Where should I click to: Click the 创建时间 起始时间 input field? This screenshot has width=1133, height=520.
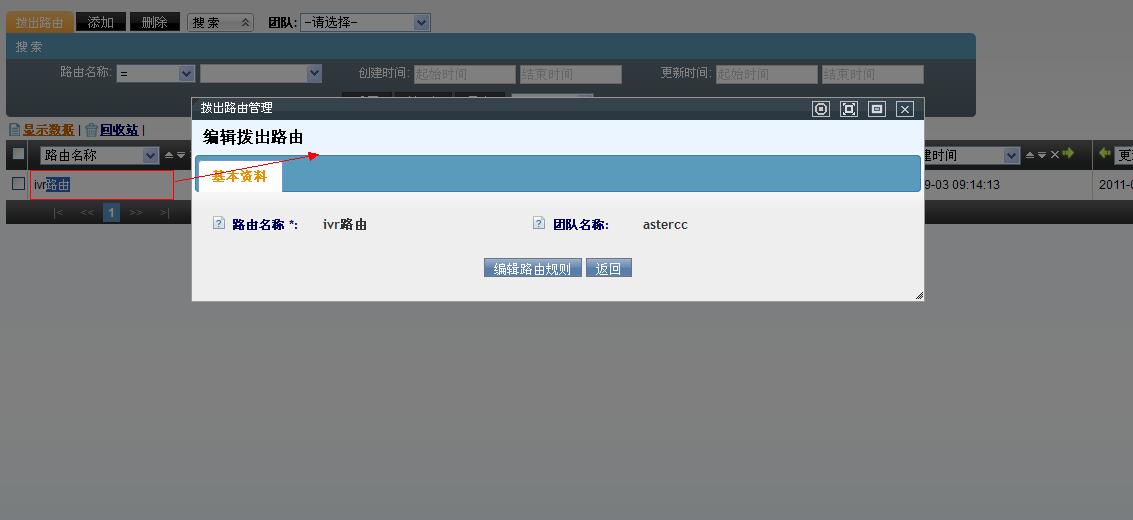click(464, 74)
